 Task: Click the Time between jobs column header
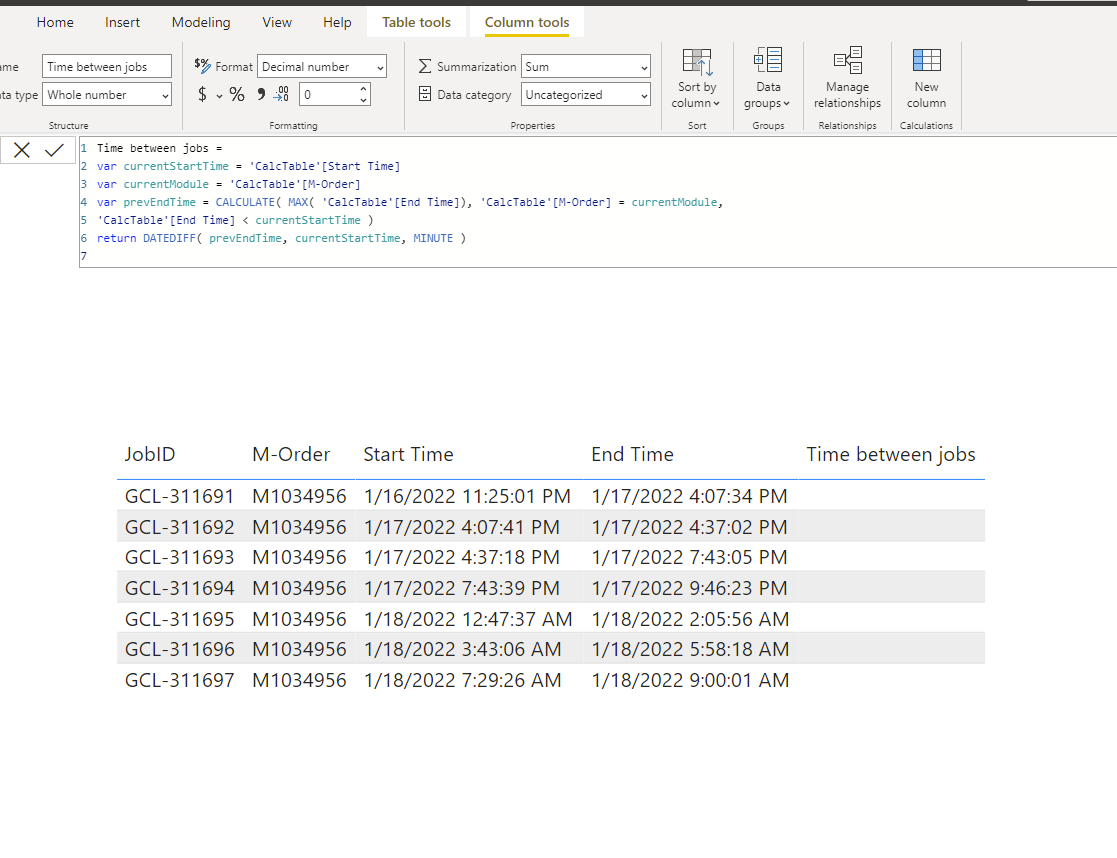[x=890, y=454]
